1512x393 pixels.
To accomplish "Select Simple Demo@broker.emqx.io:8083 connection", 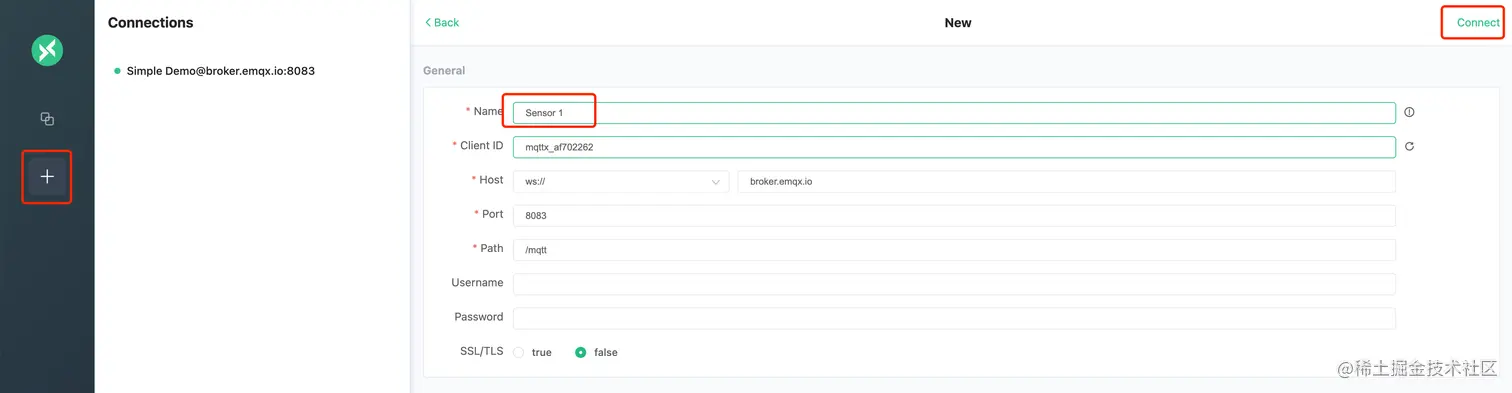I will (x=220, y=71).
